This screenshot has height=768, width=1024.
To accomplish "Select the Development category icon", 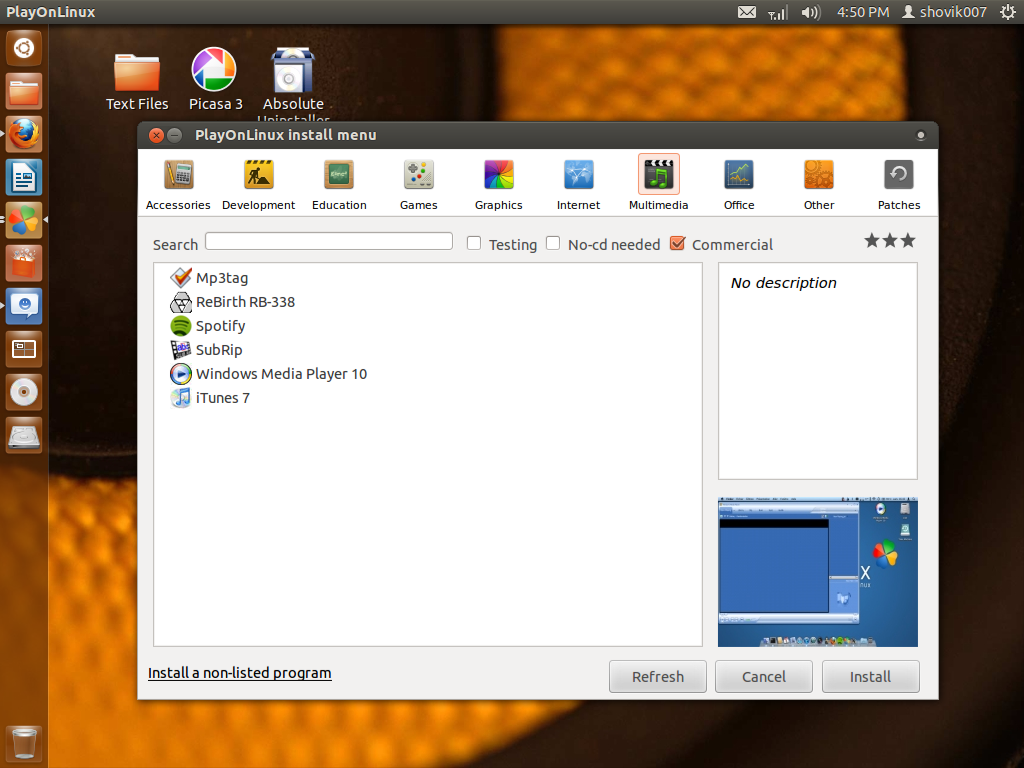I will tap(258, 183).
